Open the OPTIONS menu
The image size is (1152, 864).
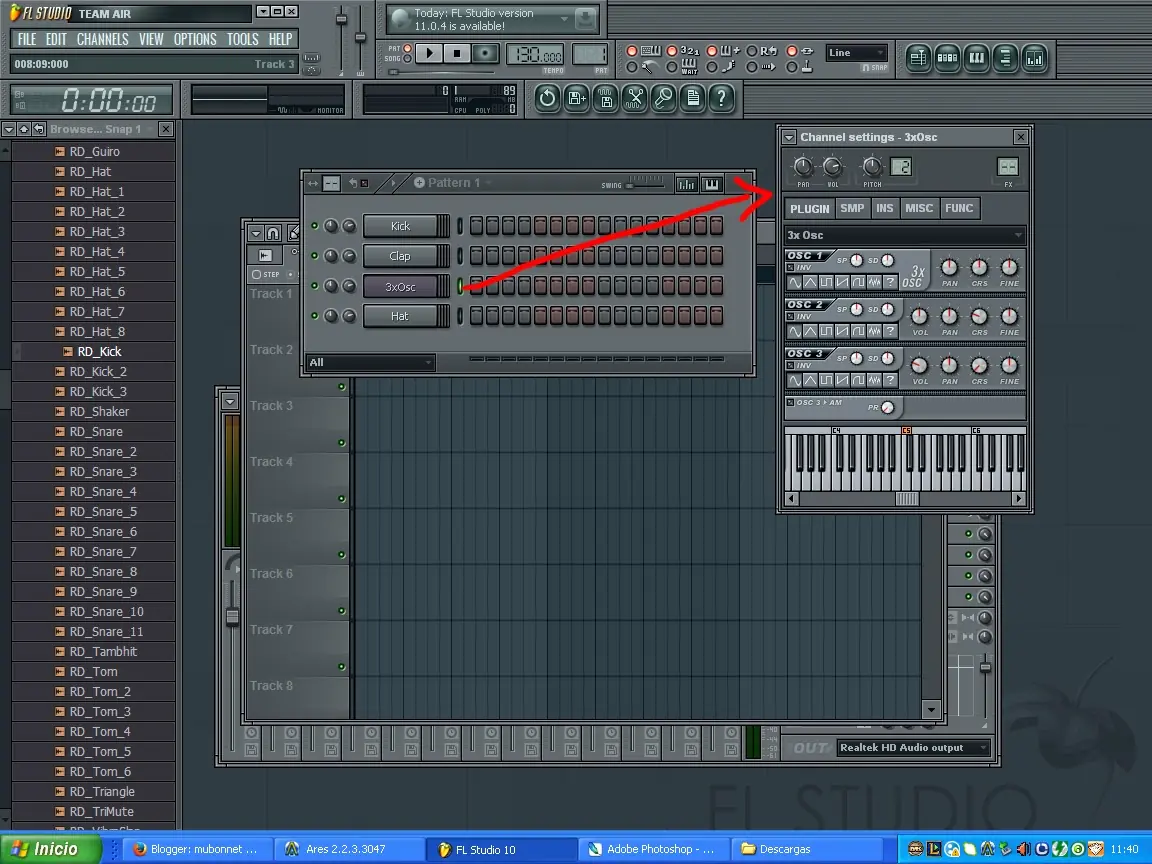click(x=195, y=40)
